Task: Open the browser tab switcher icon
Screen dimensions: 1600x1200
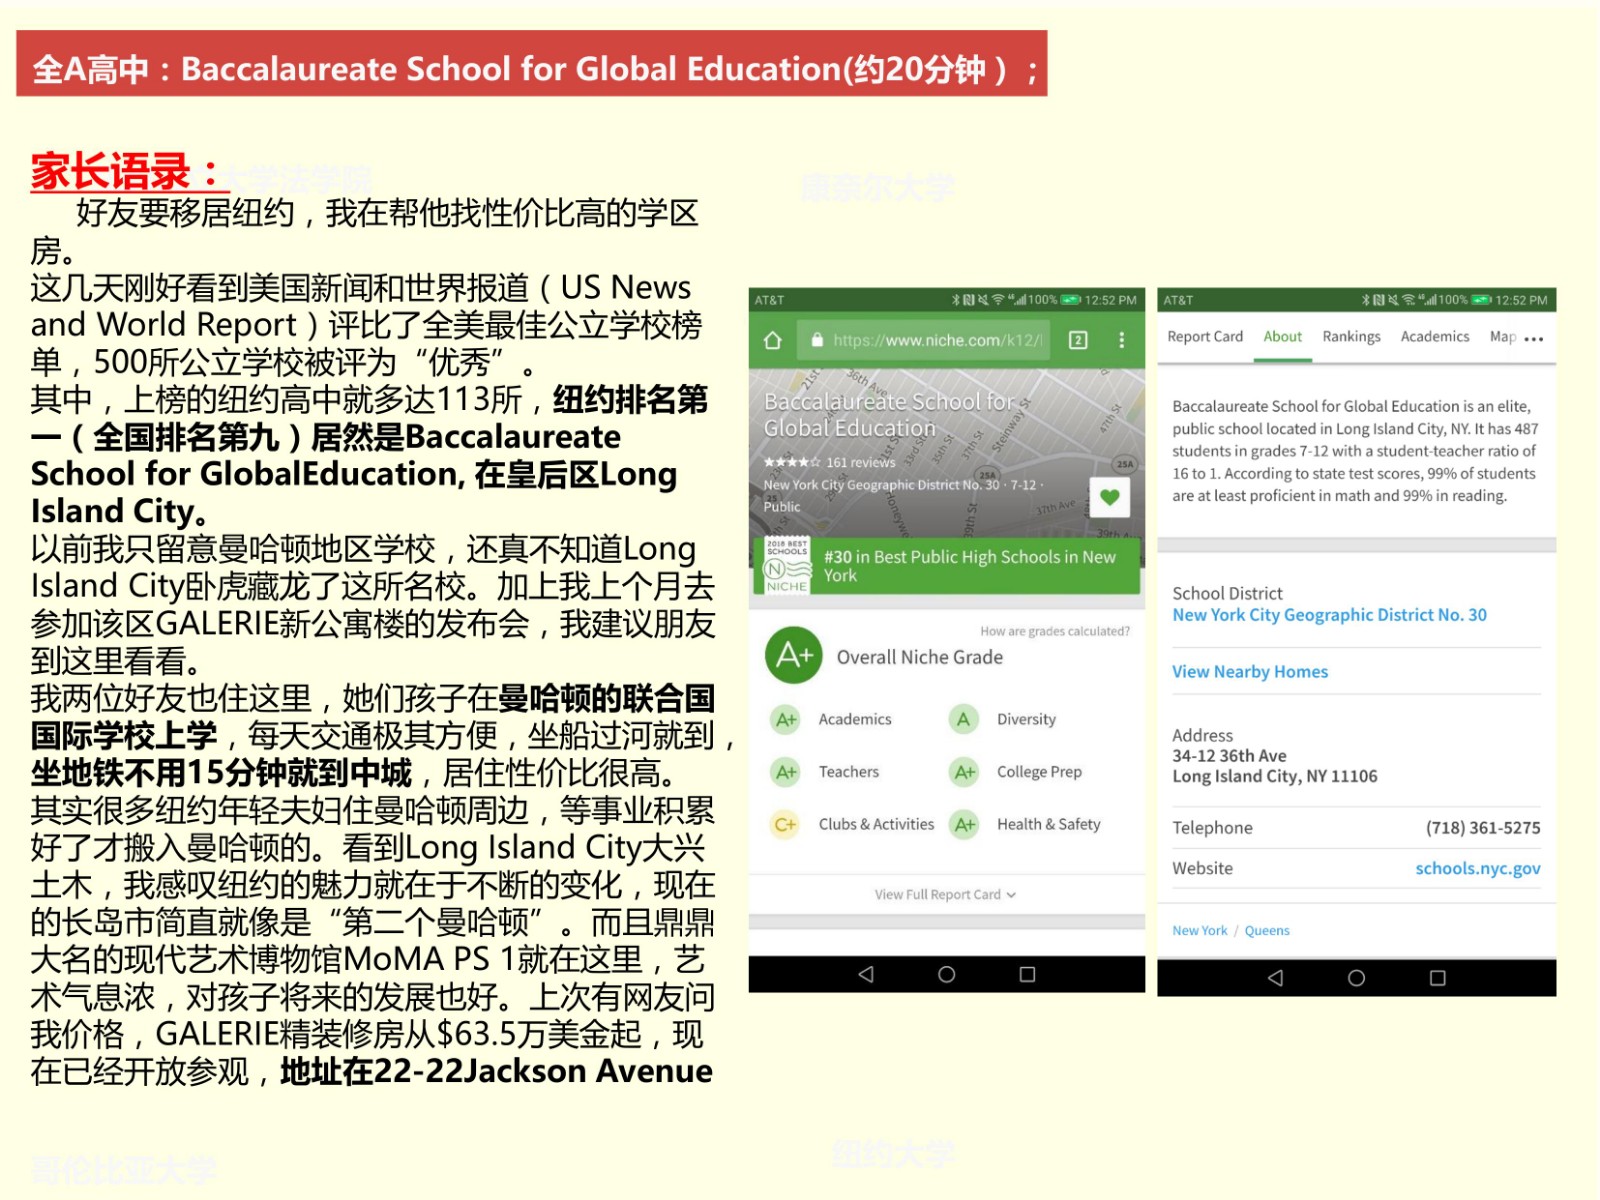Action: tap(1078, 341)
